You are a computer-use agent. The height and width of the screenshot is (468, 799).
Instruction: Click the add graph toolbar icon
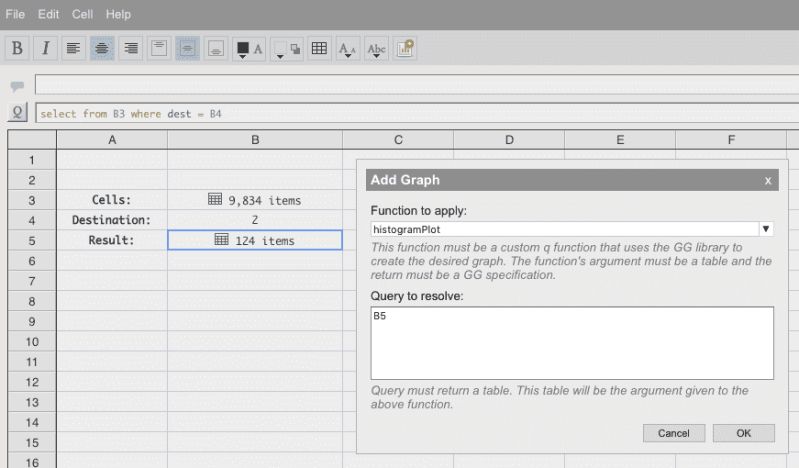(x=405, y=48)
